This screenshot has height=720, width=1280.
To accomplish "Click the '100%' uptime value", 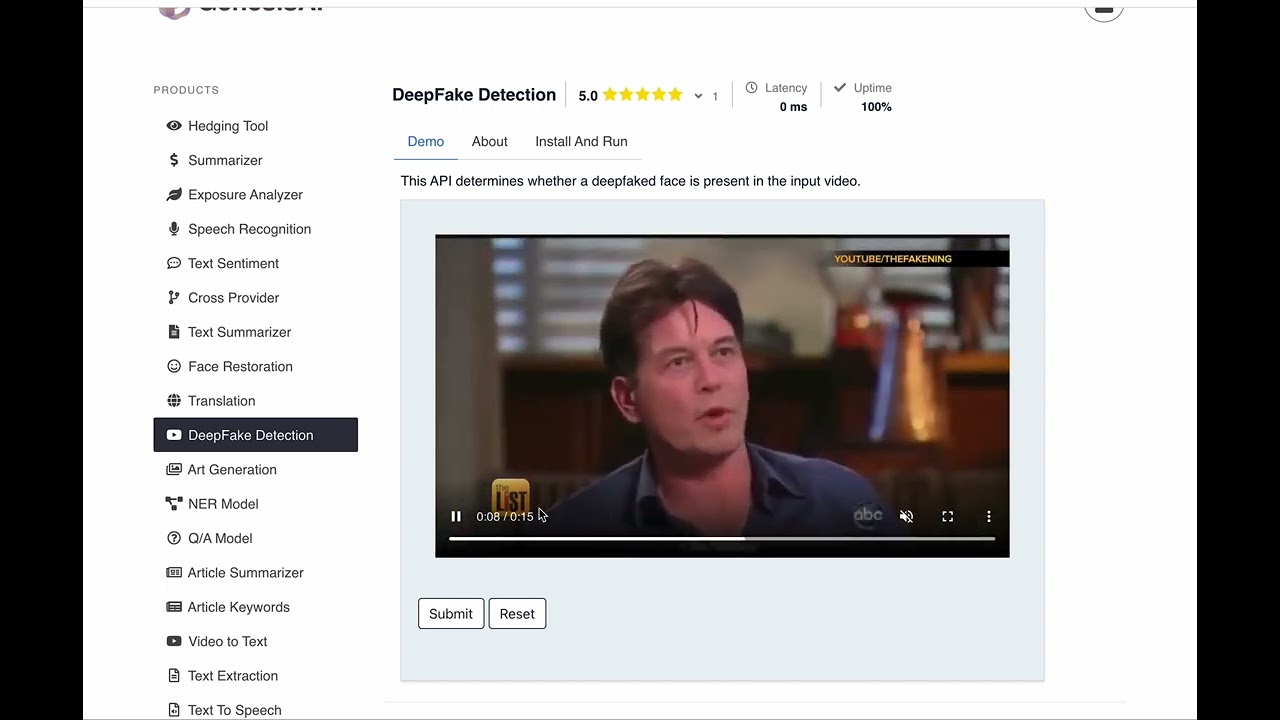I will point(876,107).
